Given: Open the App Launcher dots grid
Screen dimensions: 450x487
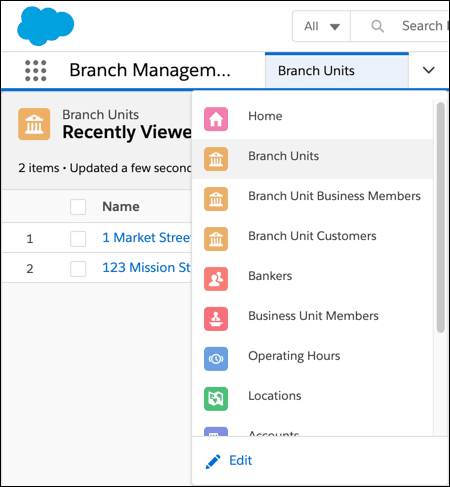Looking at the screenshot, I should pos(36,71).
